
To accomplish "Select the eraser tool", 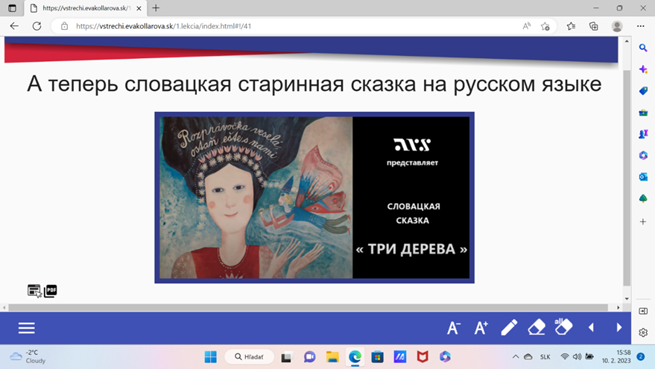I will click(x=536, y=328).
